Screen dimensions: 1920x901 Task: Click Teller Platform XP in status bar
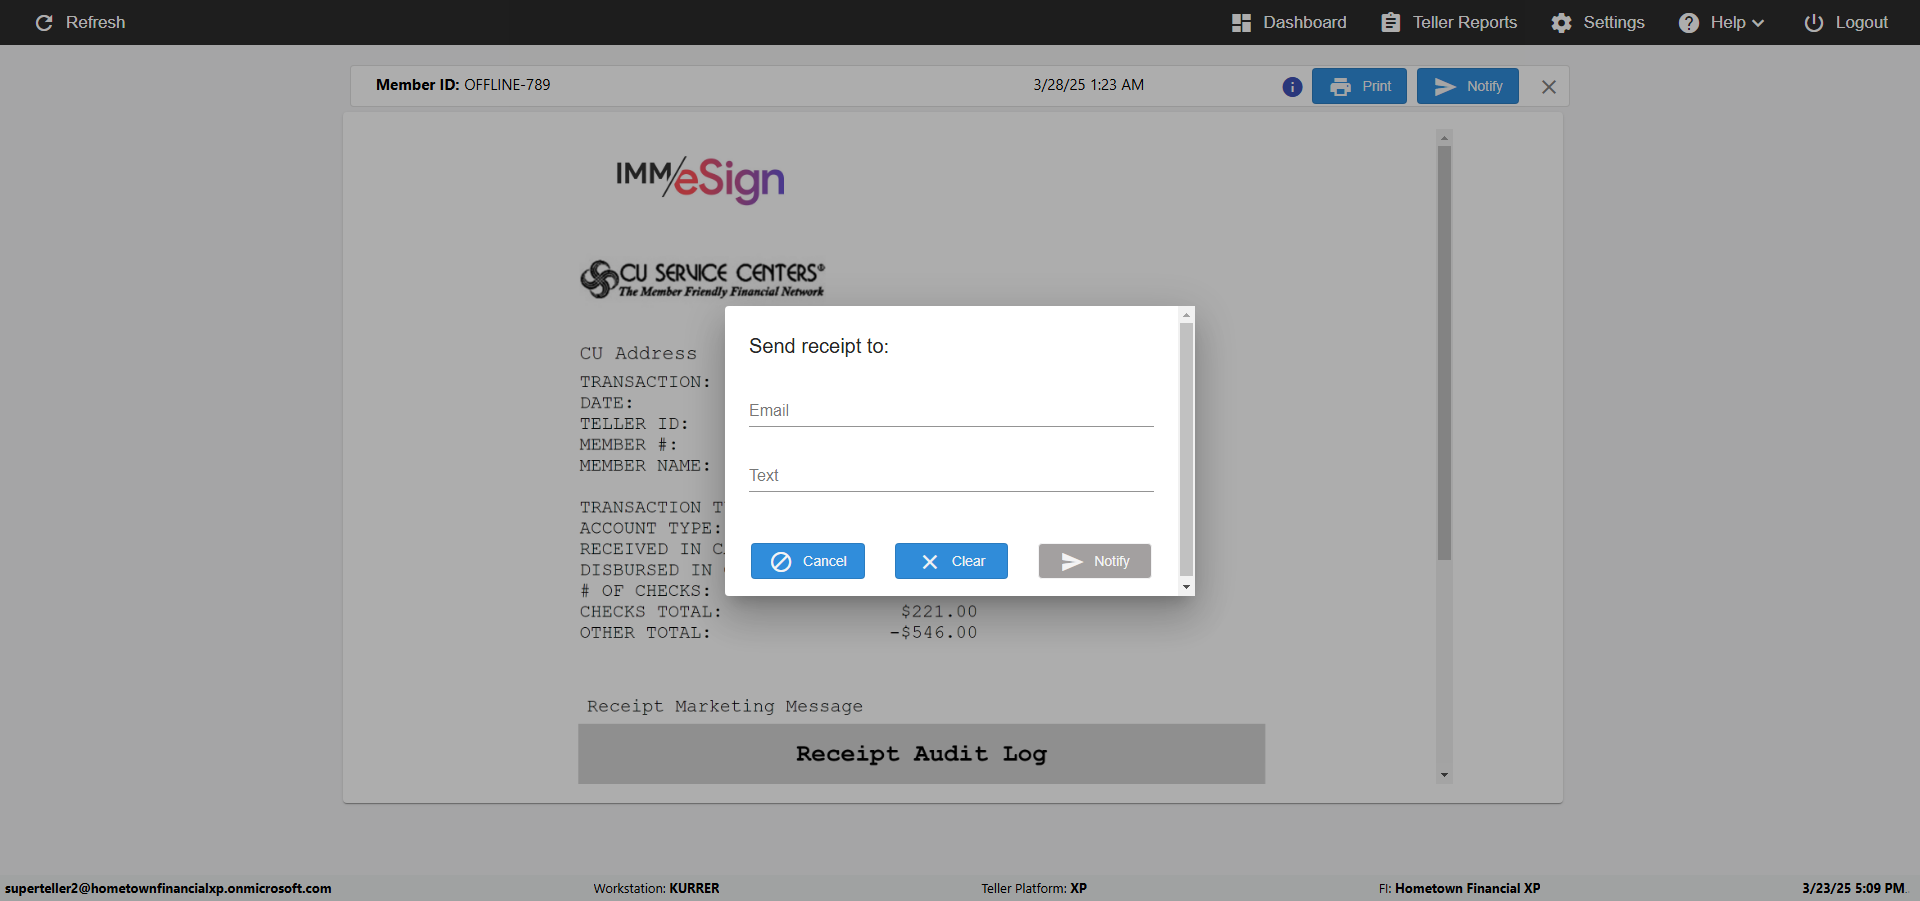[1034, 888]
